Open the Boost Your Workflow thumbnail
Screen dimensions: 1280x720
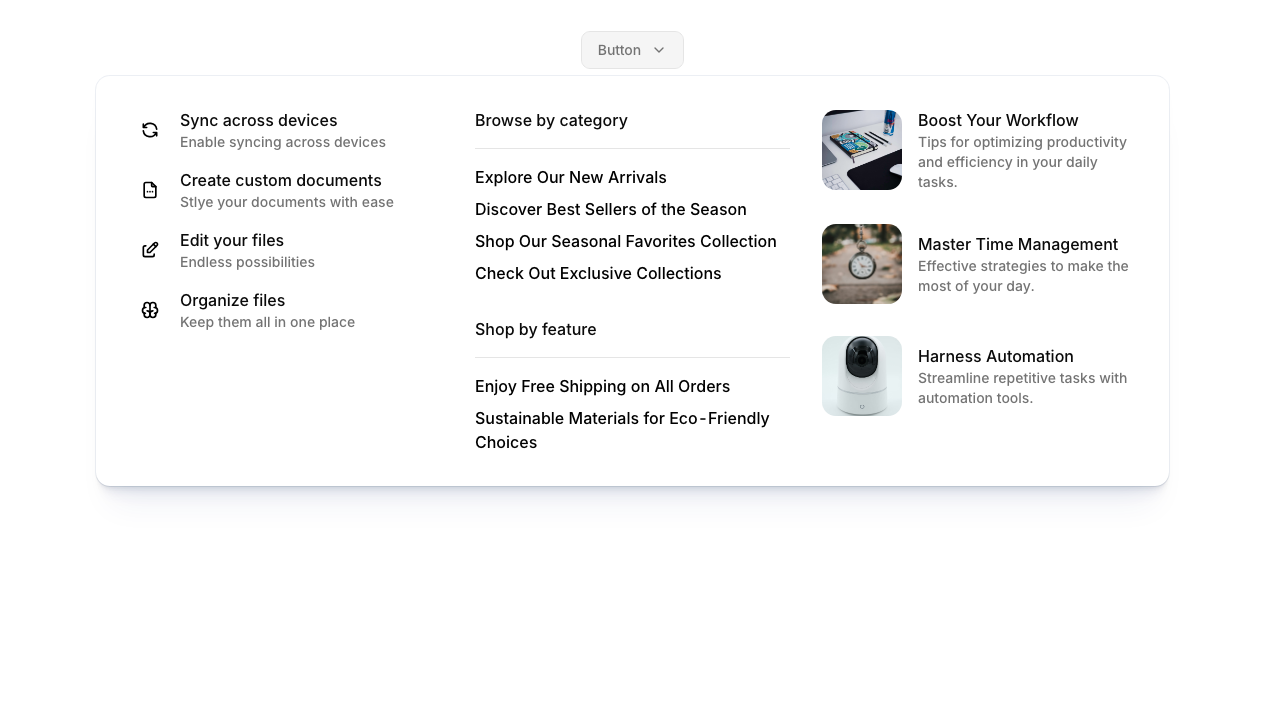coord(862,150)
